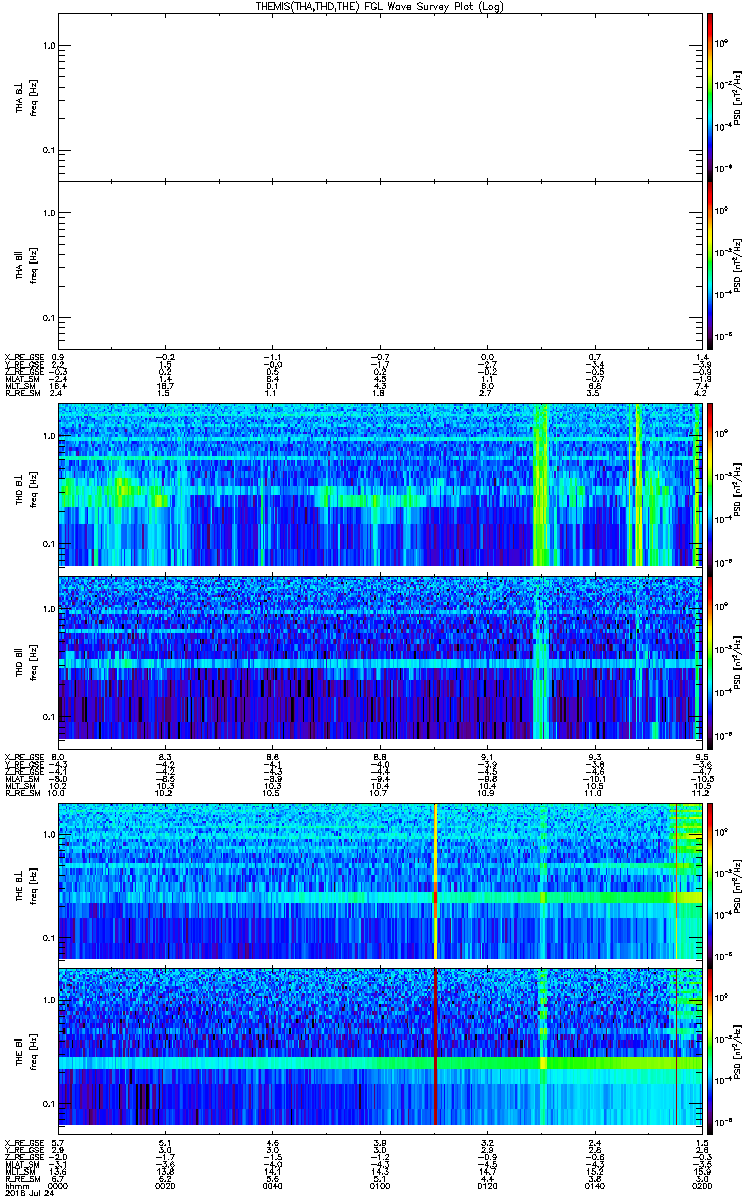Click the time label 0200 on the bottom axis
This screenshot has width=750, height=1200.
point(702,1186)
